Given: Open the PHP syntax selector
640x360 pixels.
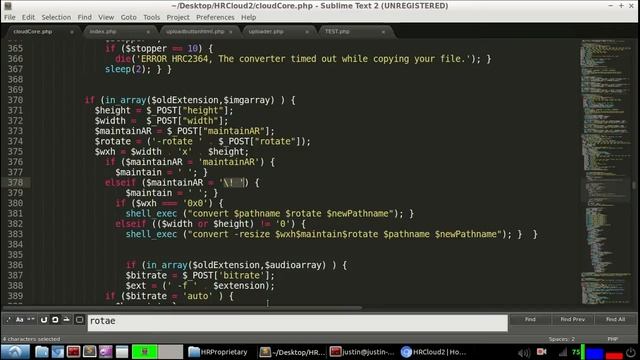Looking at the screenshot, I should tap(612, 339).
